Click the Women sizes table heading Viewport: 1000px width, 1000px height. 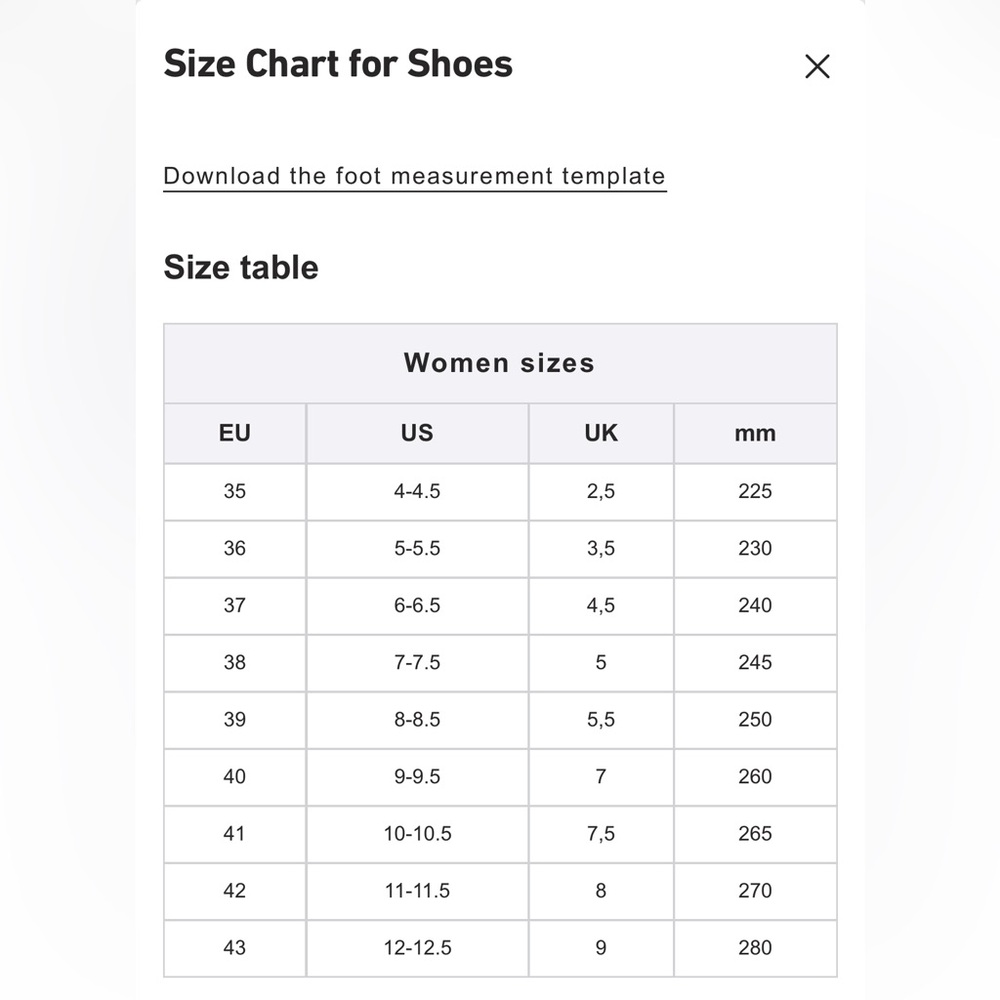(x=500, y=364)
